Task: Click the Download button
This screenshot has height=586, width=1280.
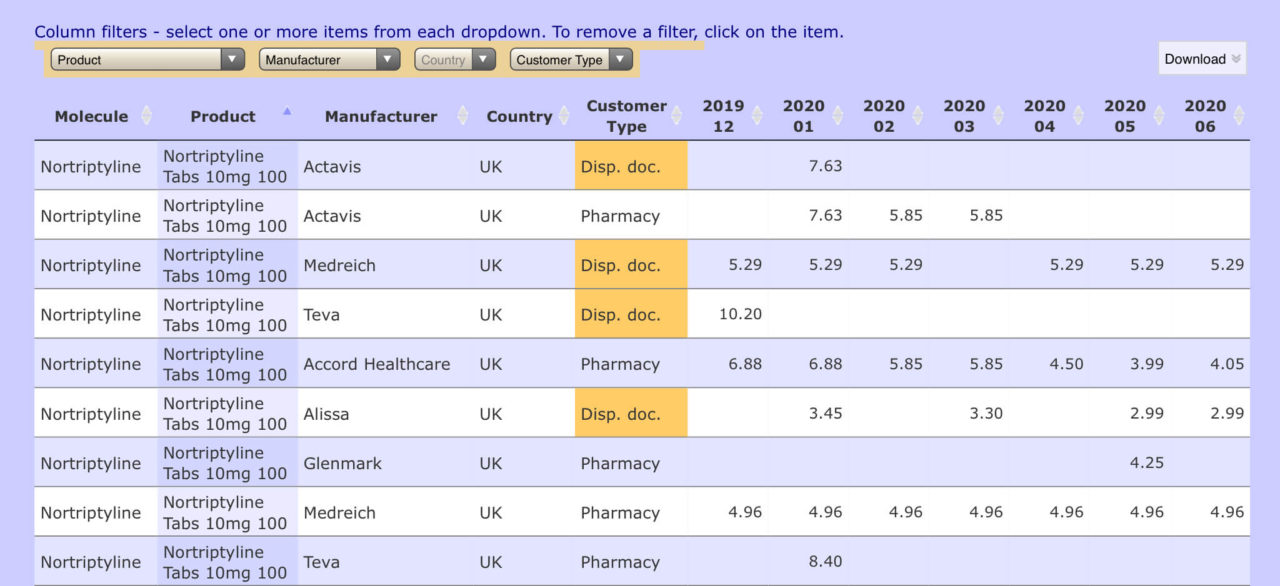Action: pyautogui.click(x=1195, y=59)
